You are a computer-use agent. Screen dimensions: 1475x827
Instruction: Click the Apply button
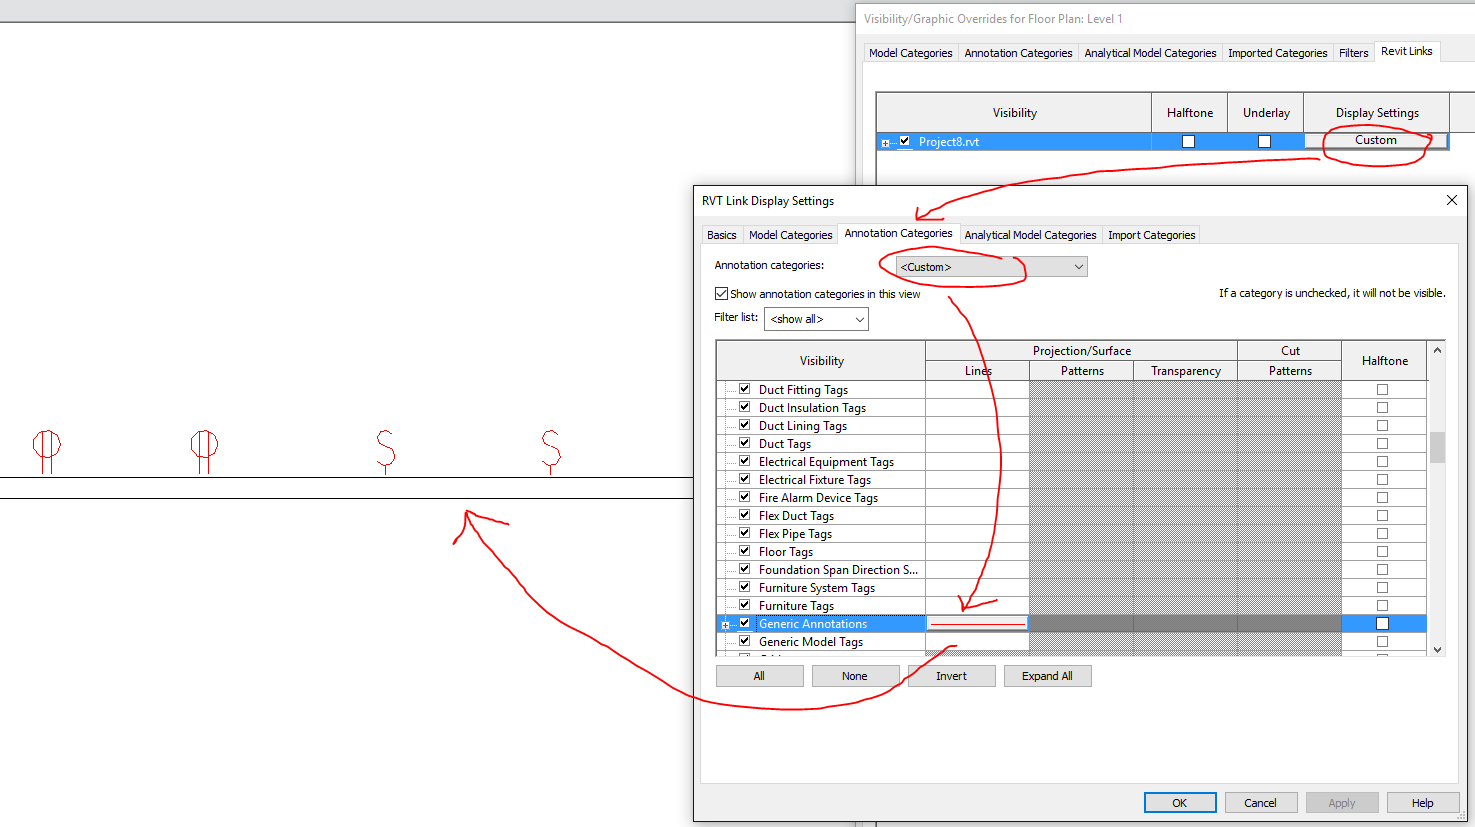click(1342, 803)
